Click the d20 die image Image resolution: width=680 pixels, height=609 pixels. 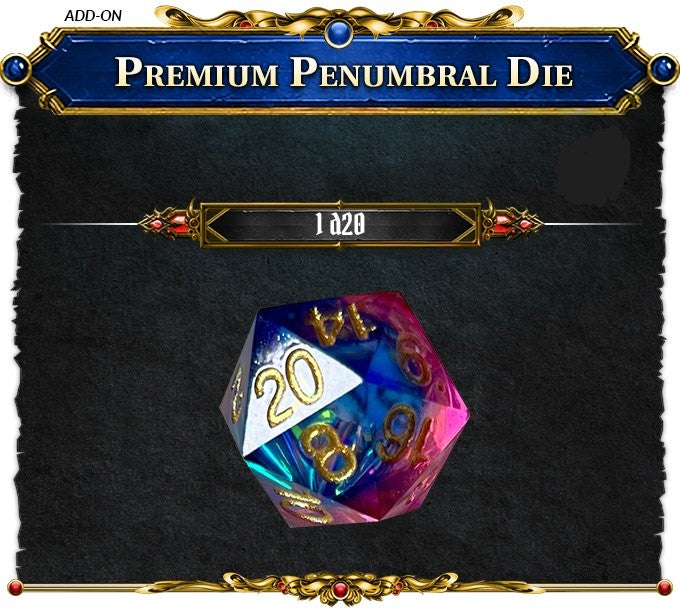tap(345, 408)
